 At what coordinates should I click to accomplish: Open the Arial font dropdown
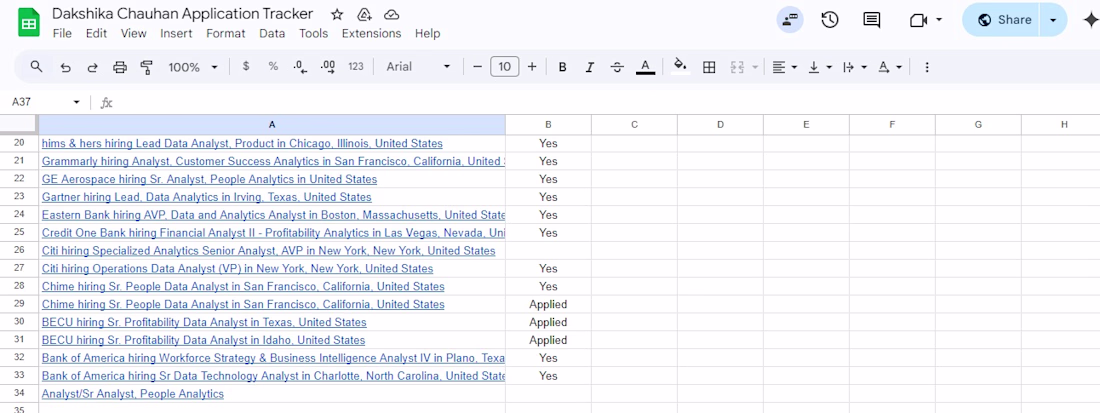(418, 67)
